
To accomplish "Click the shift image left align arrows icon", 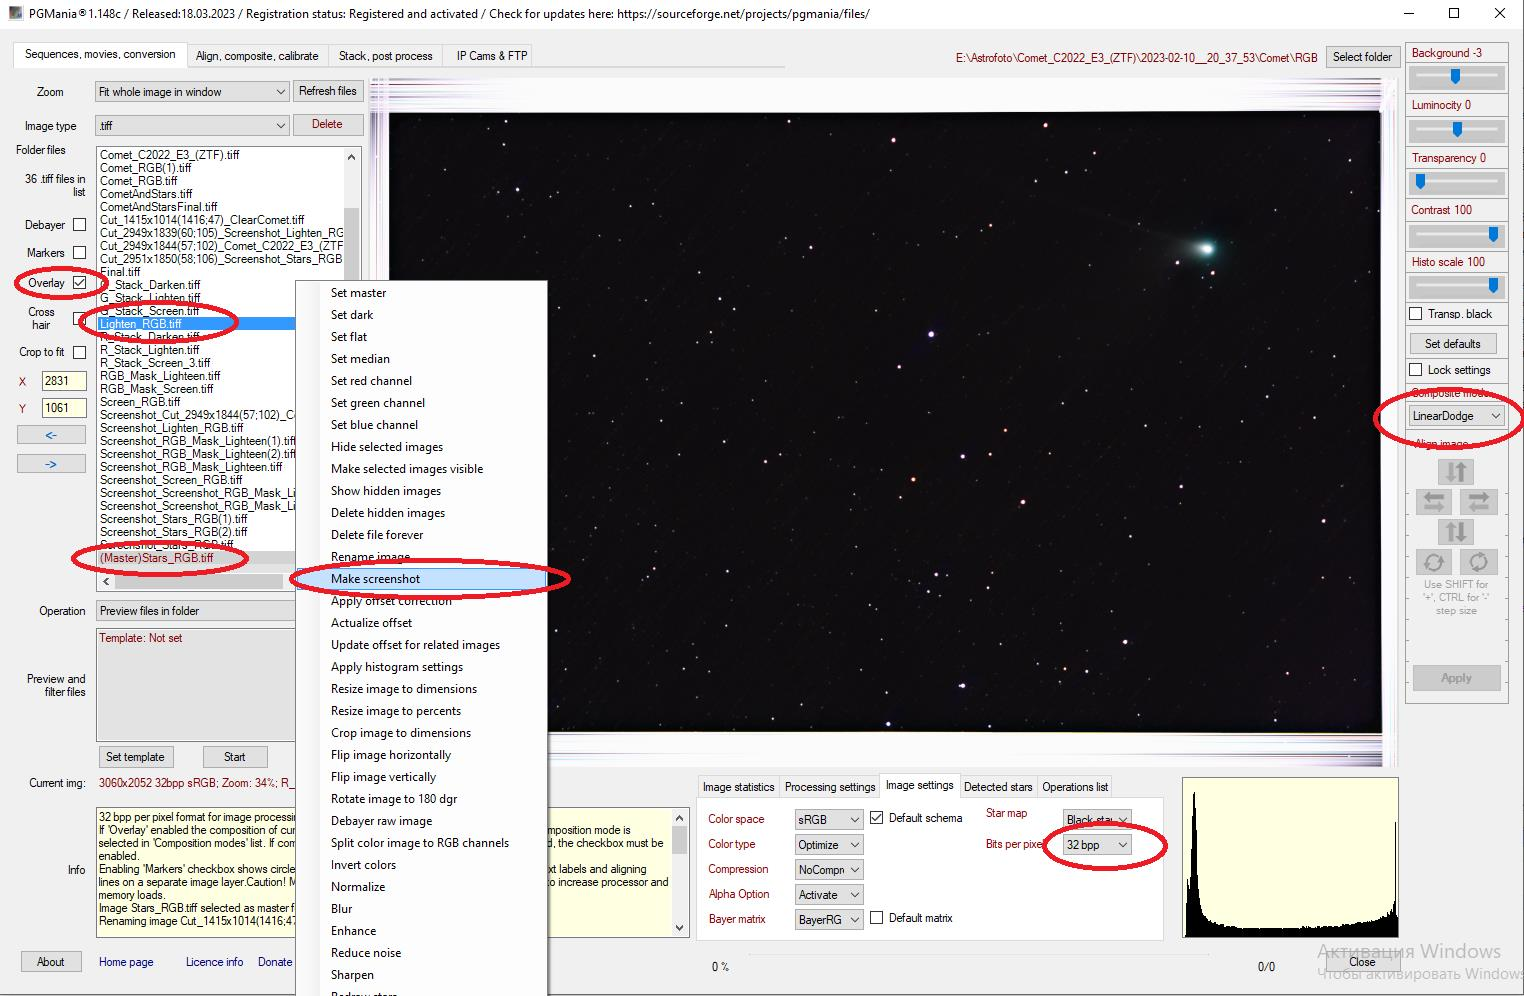I will pos(1434,501).
